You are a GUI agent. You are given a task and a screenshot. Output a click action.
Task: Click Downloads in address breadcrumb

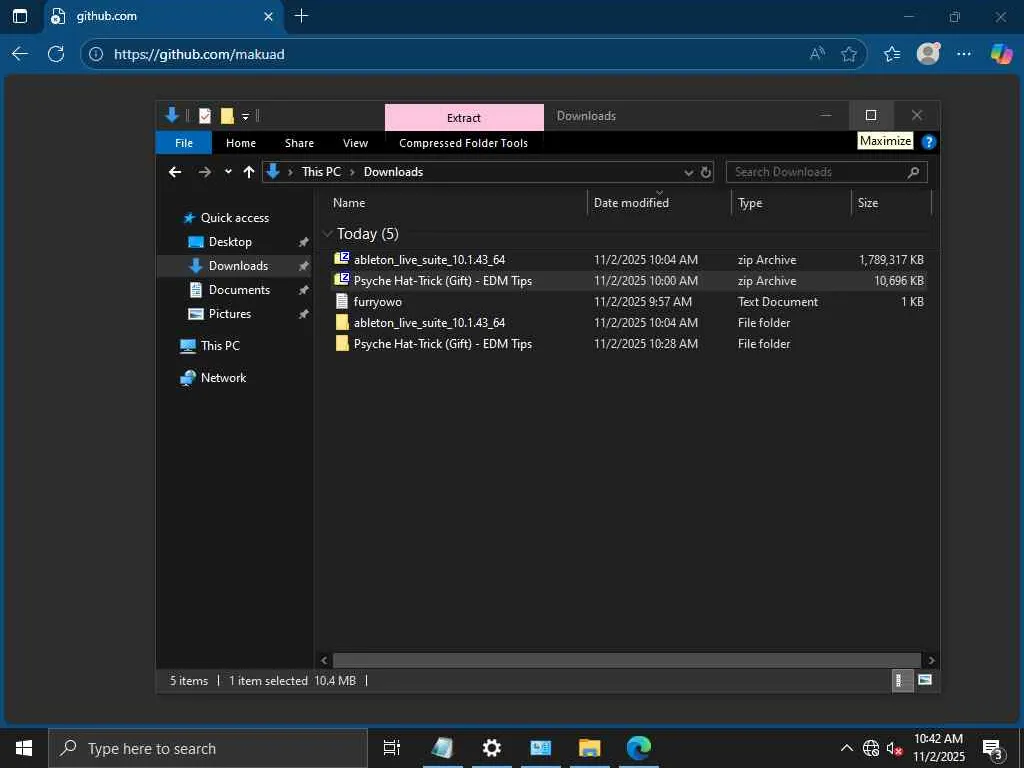[x=393, y=172]
